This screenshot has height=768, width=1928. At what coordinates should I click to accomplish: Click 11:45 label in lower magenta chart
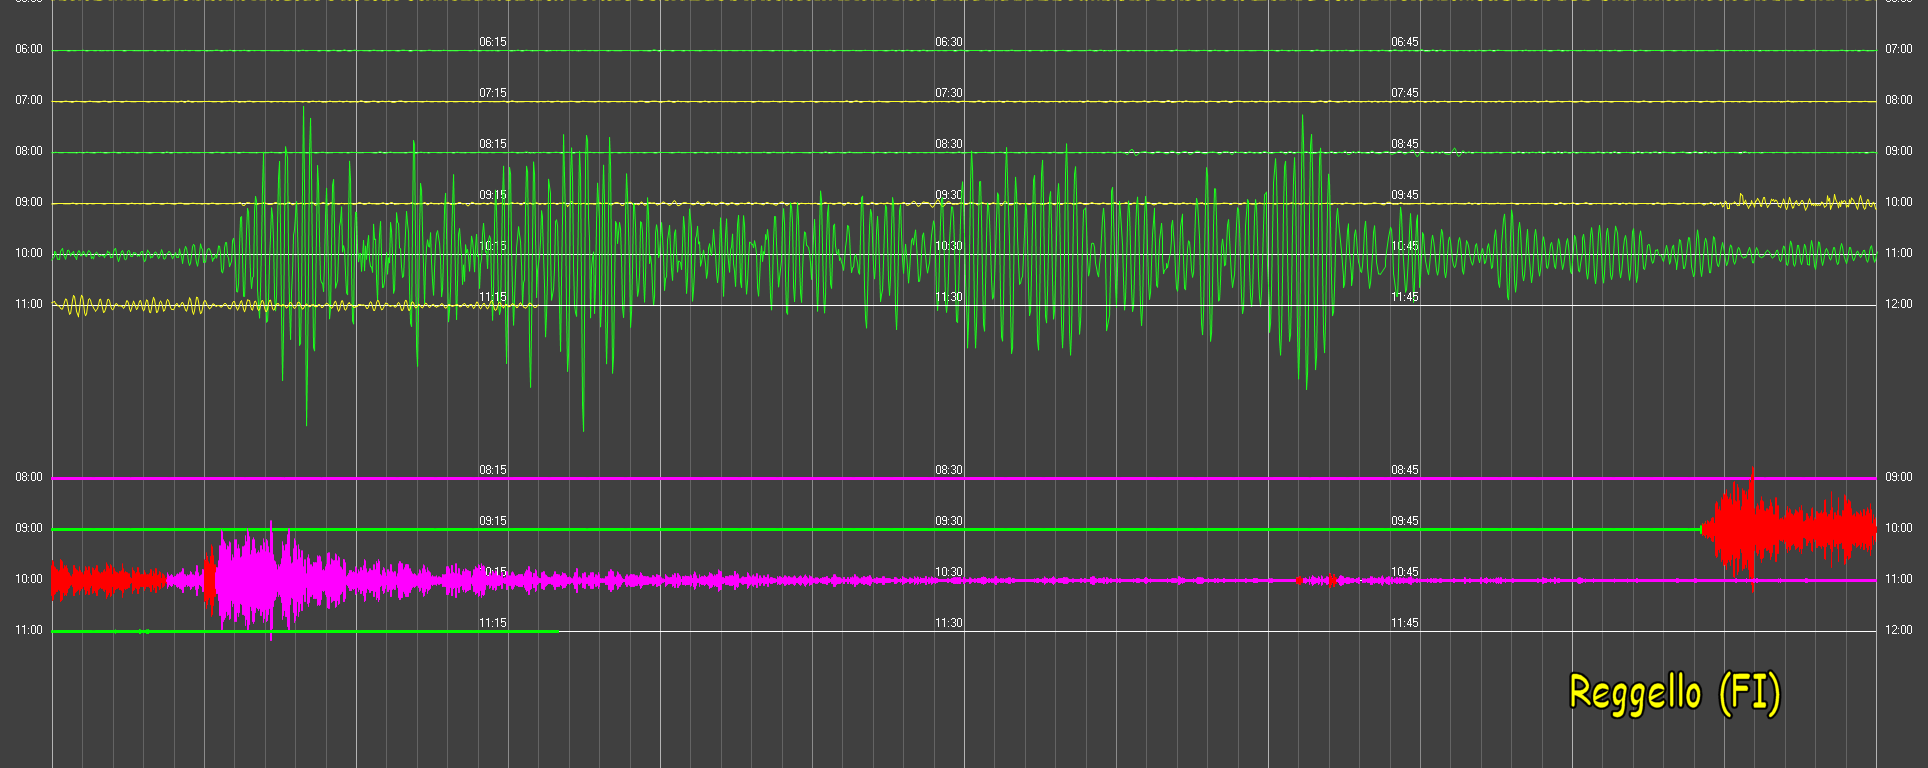coord(1405,623)
